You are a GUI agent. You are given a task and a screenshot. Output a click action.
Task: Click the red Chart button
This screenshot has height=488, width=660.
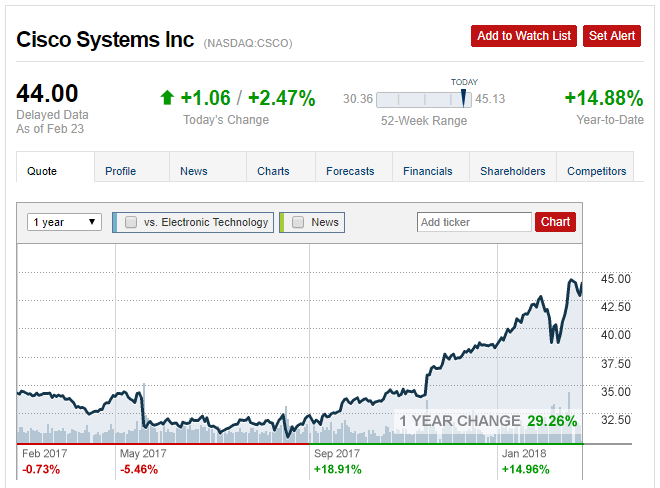(x=555, y=222)
